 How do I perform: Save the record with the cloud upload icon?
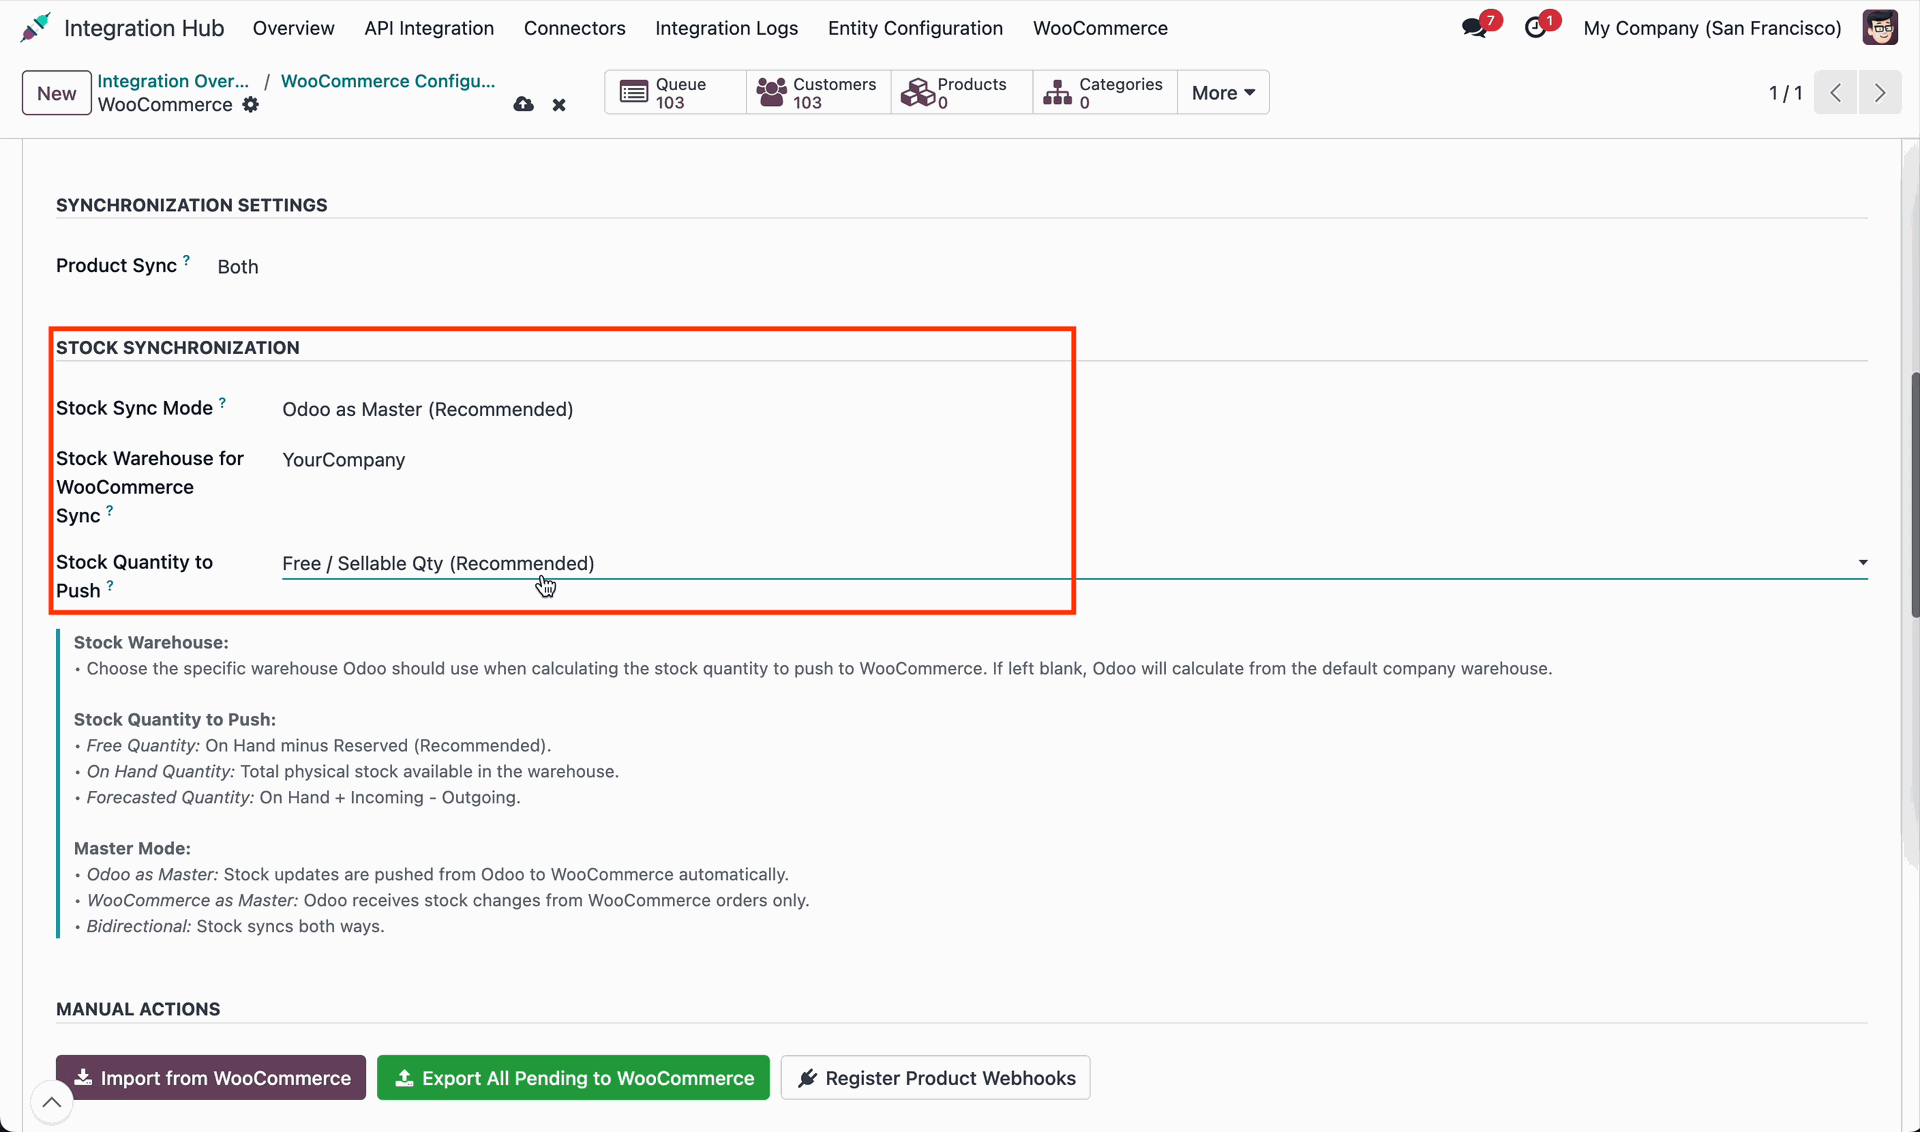pos(523,104)
